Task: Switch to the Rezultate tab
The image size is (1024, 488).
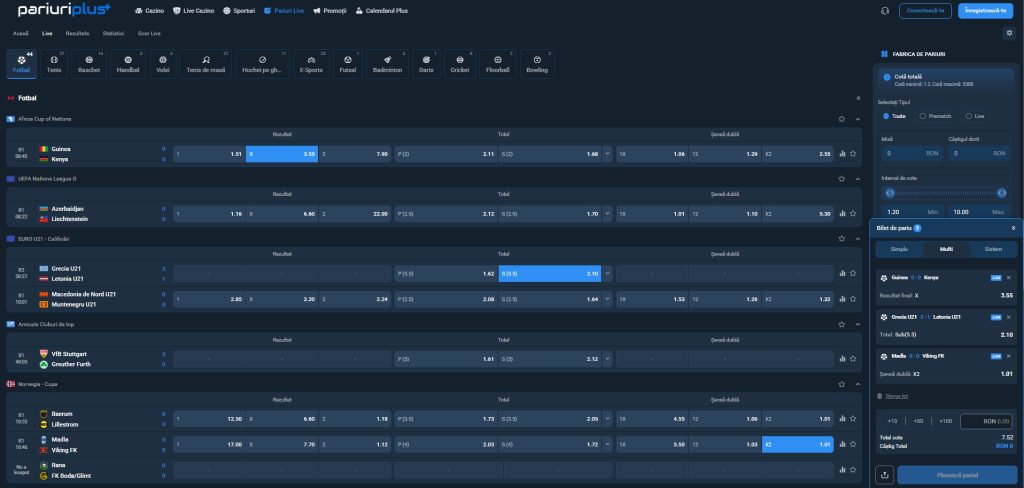Action: click(77, 33)
